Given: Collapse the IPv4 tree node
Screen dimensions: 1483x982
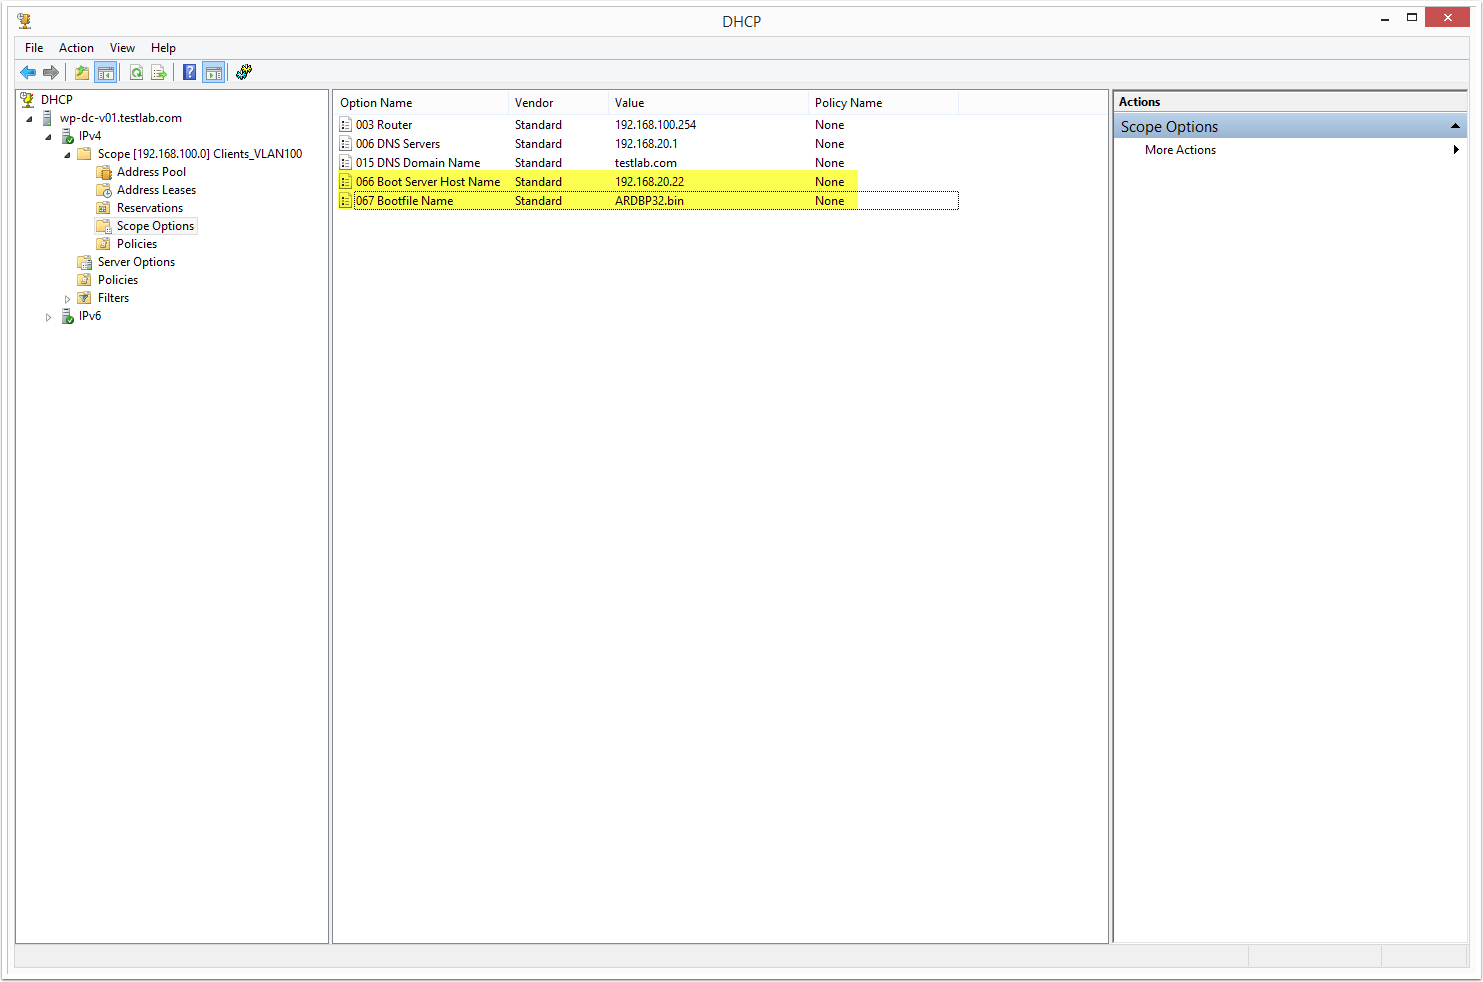Looking at the screenshot, I should [48, 137].
